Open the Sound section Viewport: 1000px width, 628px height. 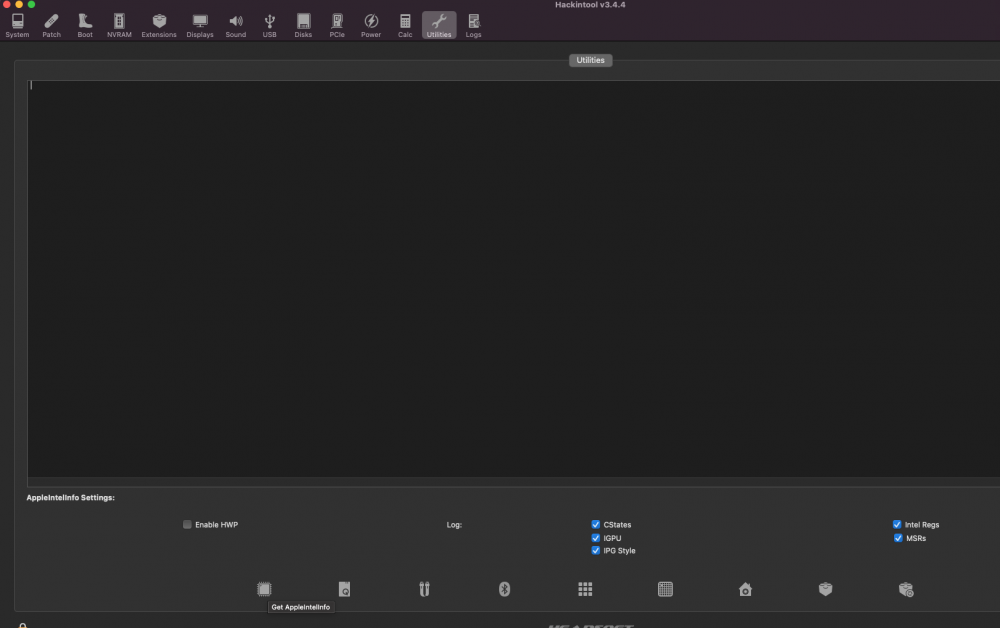[x=235, y=26]
